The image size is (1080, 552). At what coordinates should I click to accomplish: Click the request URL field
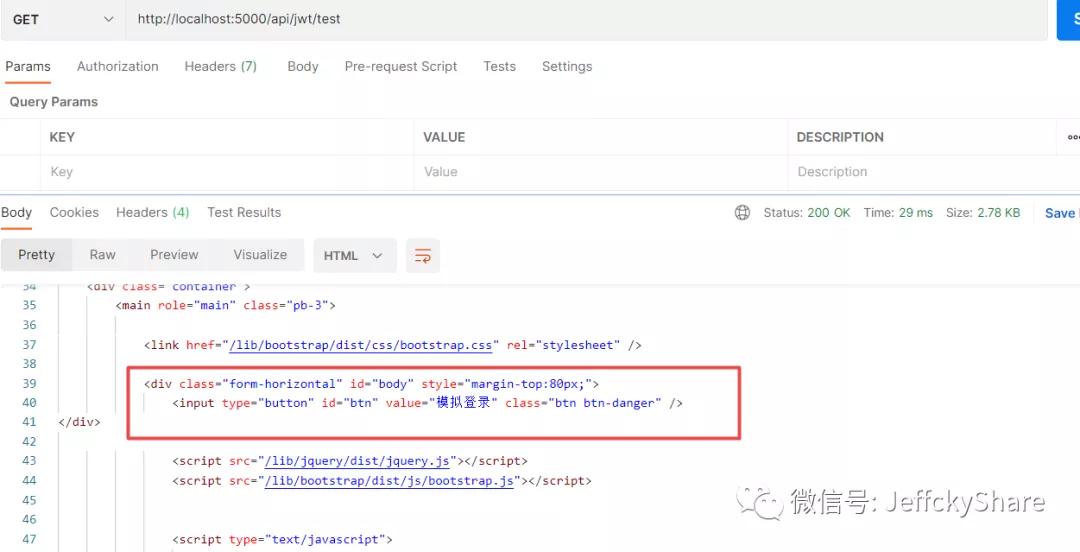(x=586, y=19)
